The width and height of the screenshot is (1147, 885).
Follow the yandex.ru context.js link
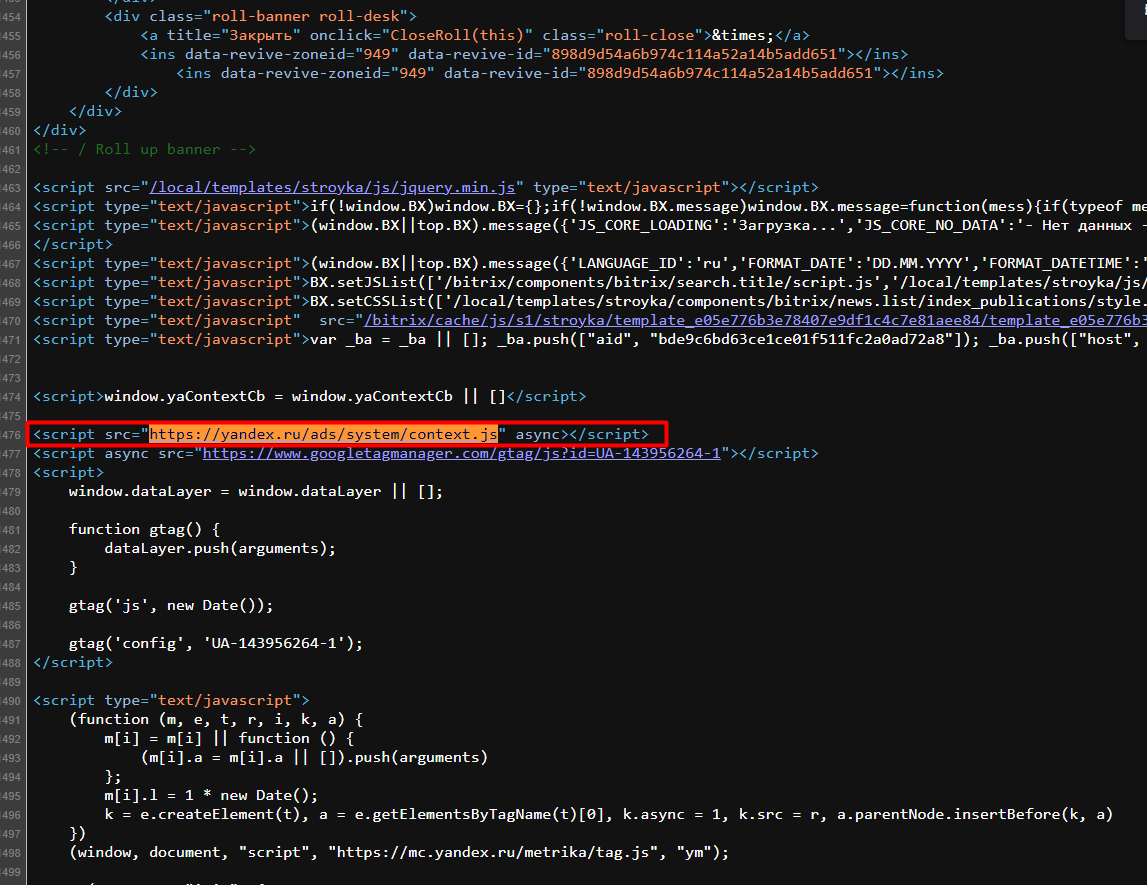pyautogui.click(x=323, y=434)
